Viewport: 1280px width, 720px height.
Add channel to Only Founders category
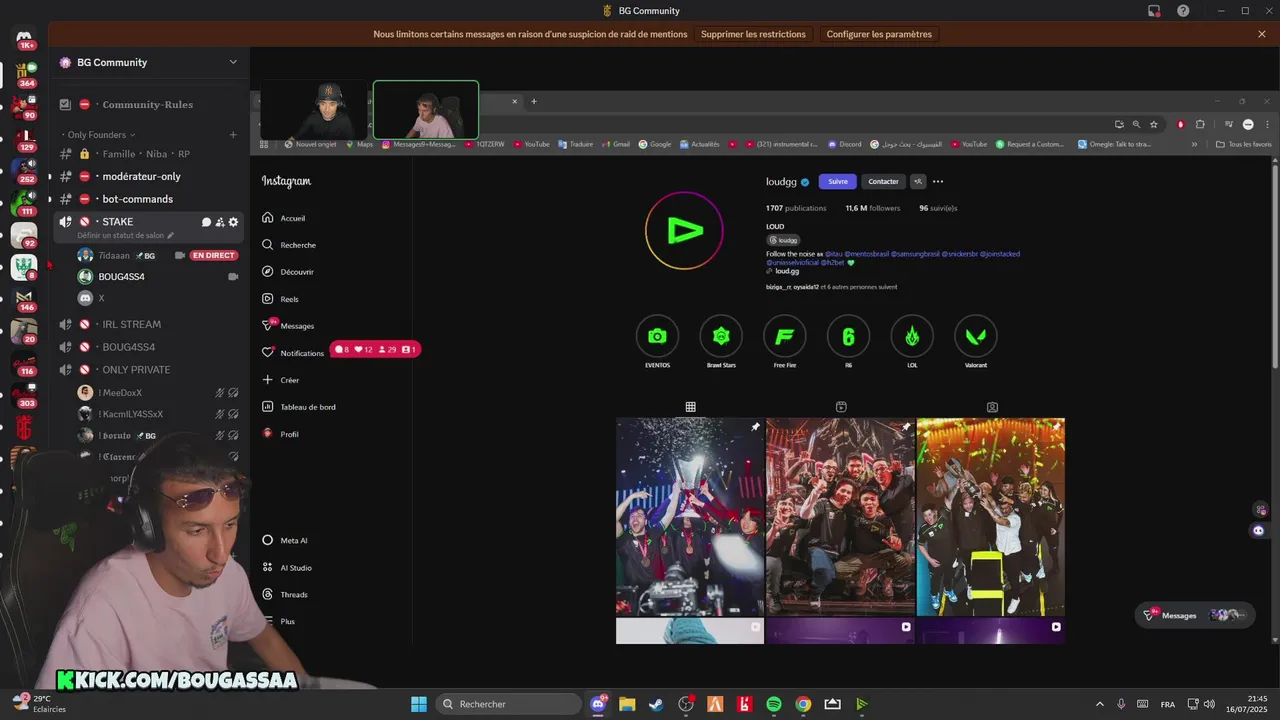tap(233, 135)
